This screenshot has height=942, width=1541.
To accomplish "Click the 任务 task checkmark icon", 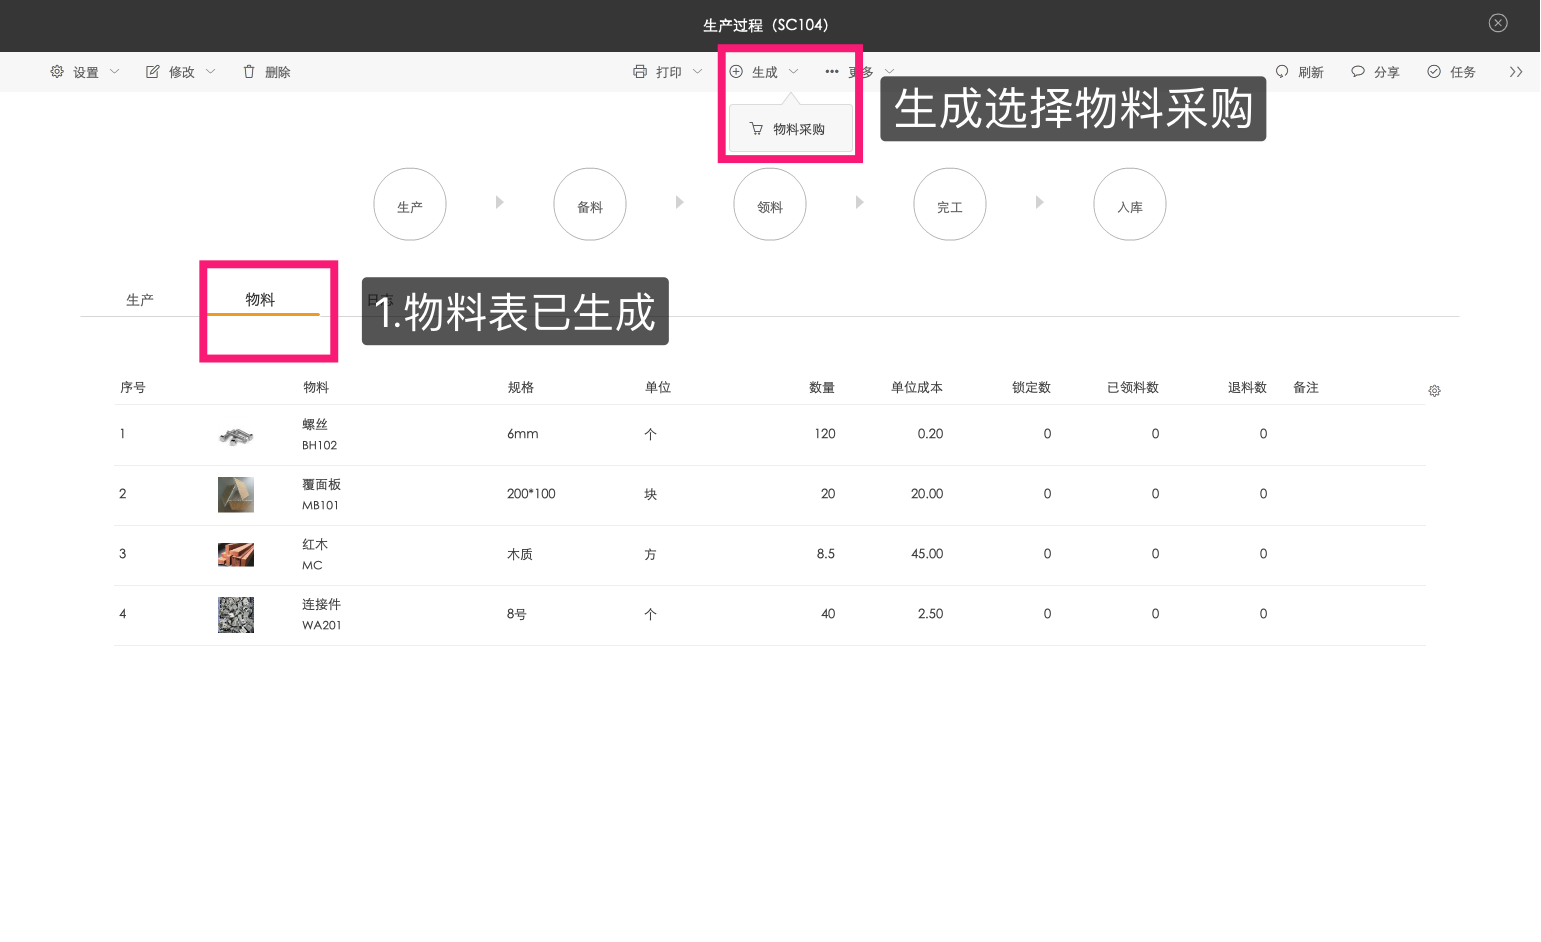I will click(x=1432, y=71).
